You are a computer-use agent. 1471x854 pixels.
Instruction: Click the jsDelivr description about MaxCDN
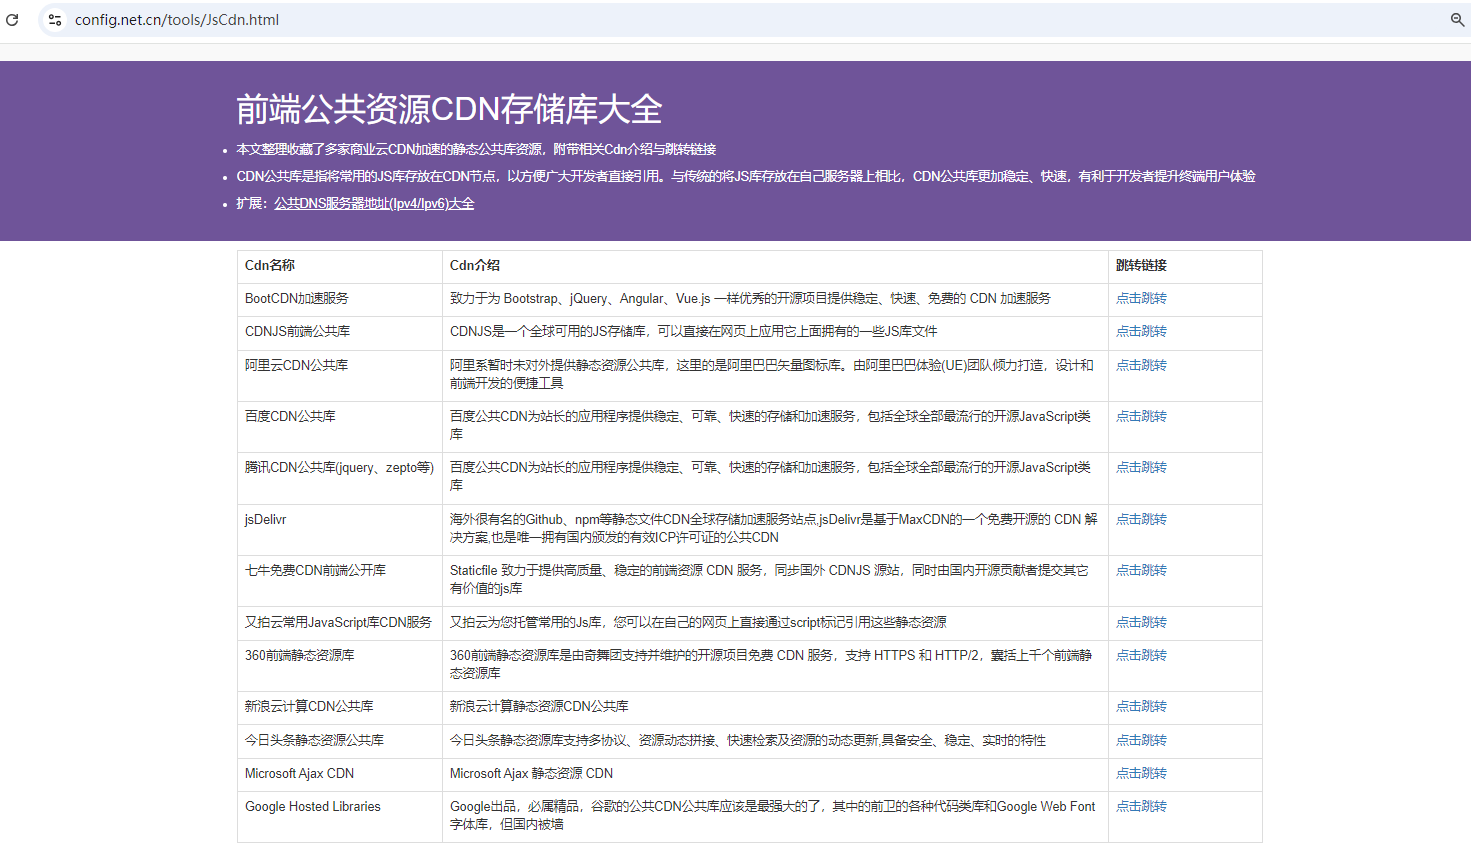click(774, 528)
